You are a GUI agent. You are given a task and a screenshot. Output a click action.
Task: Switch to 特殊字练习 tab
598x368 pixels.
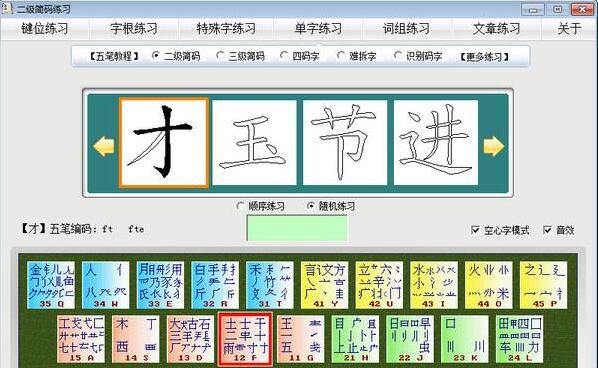226,29
